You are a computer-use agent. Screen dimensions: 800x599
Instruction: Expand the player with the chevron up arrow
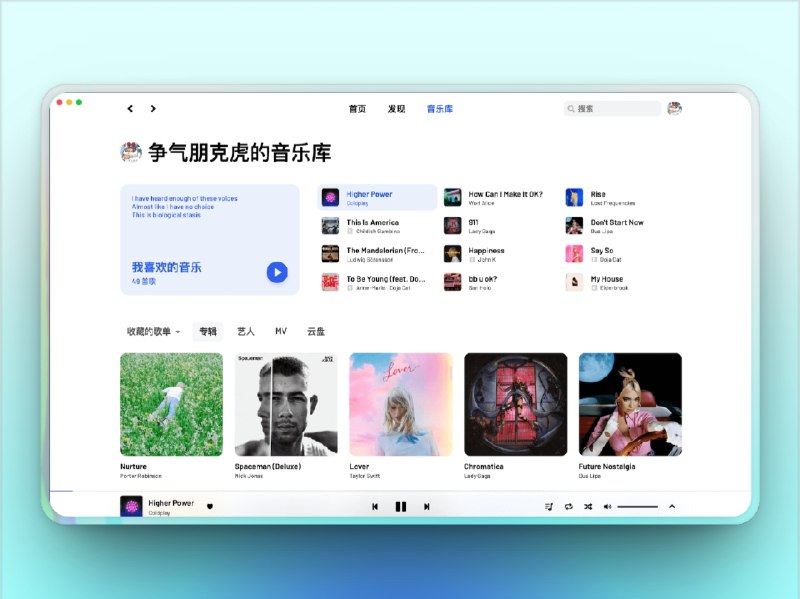(672, 507)
